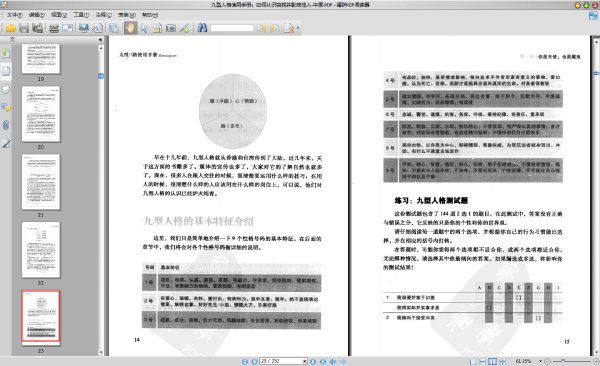Viewport: 600px width, 366px height.
Task: Go to previous page button
Action: [254, 361]
